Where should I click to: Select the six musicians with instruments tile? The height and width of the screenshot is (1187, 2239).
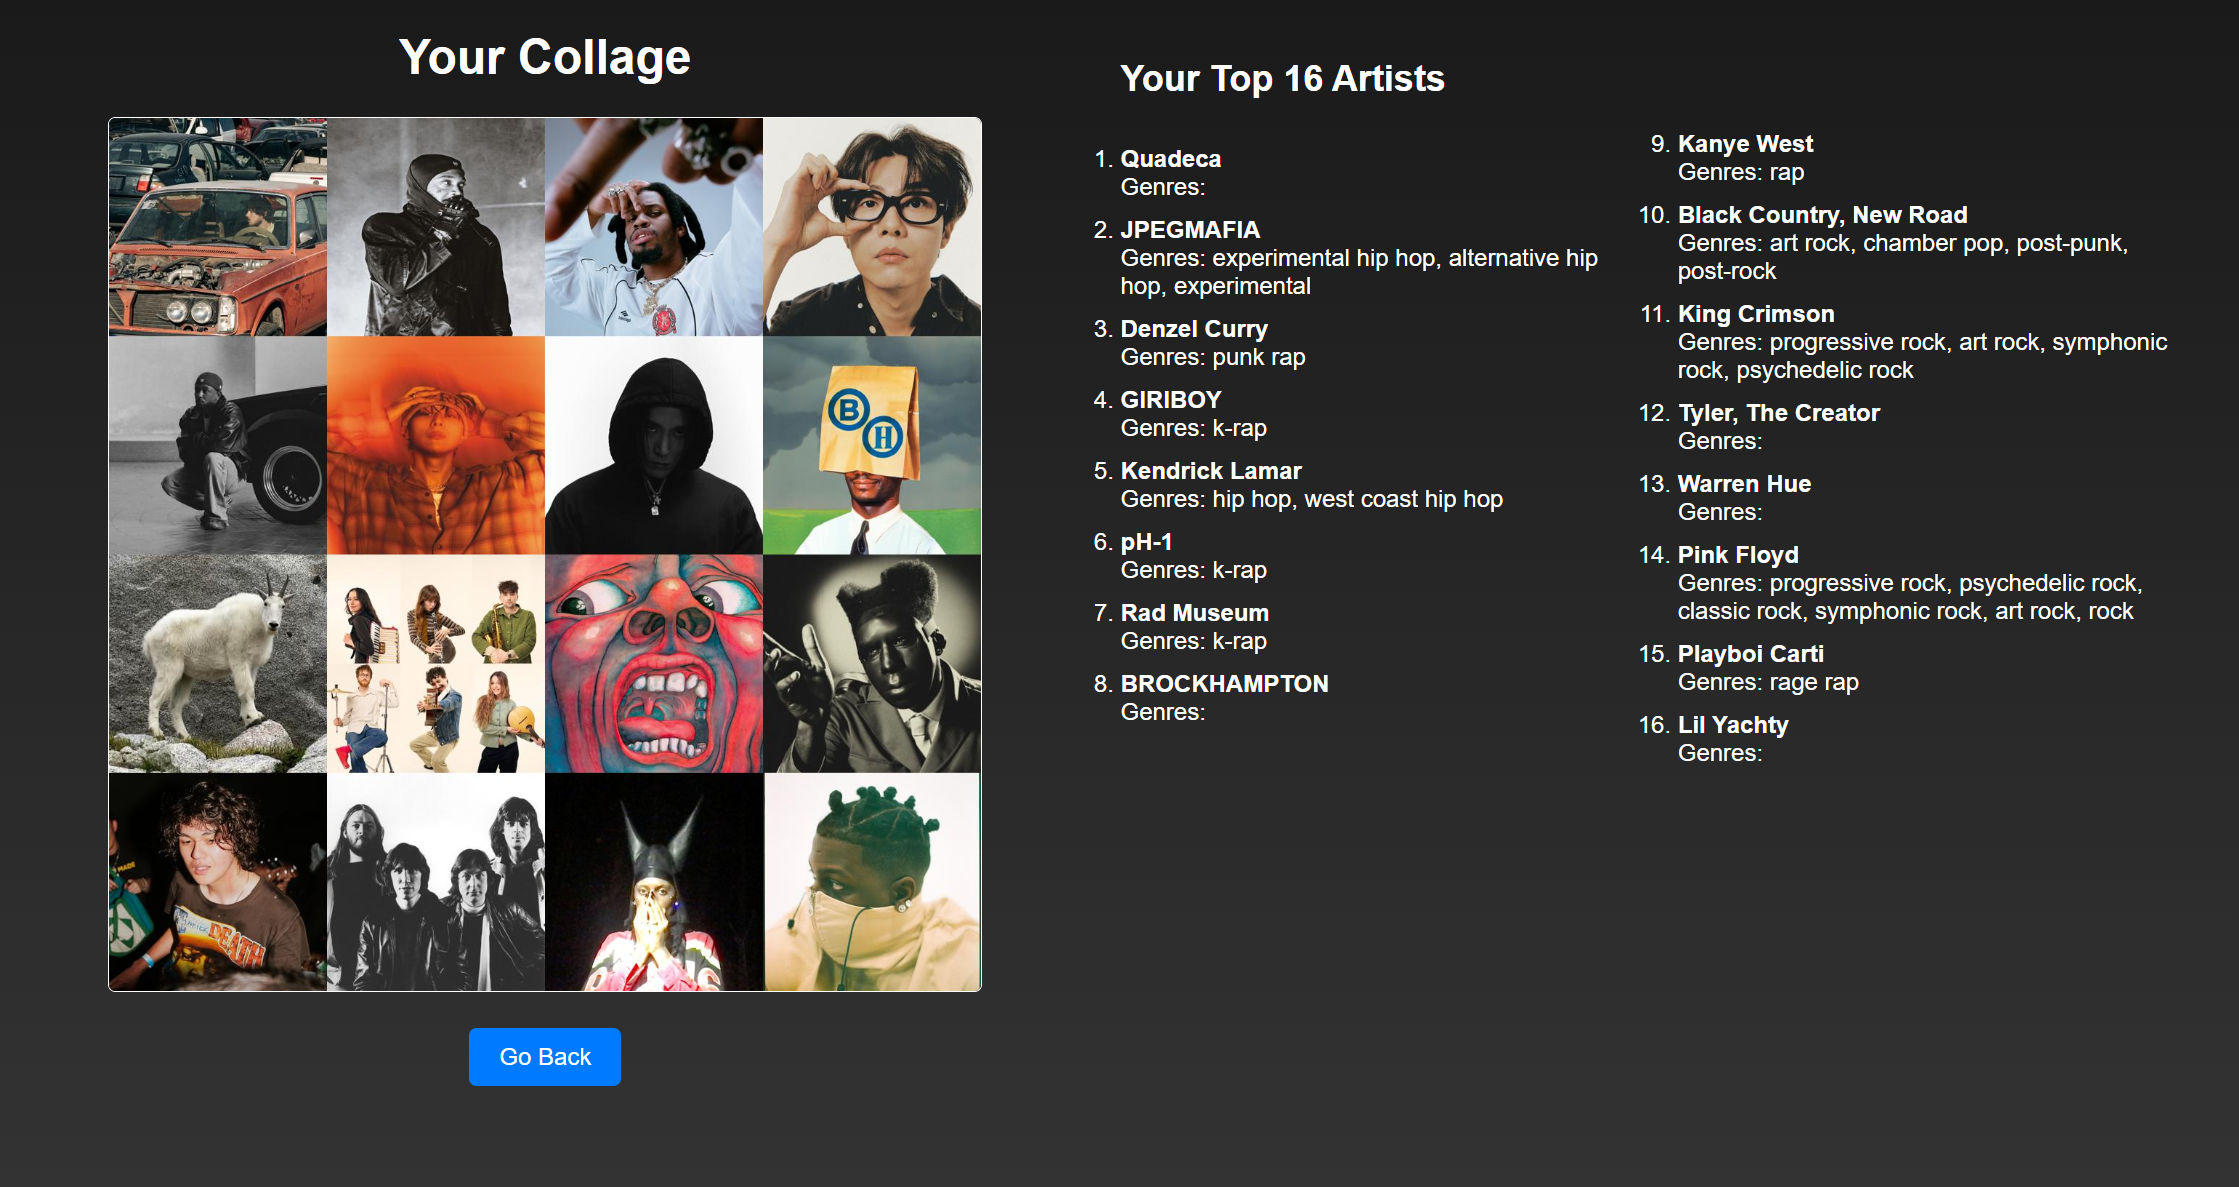[x=436, y=664]
